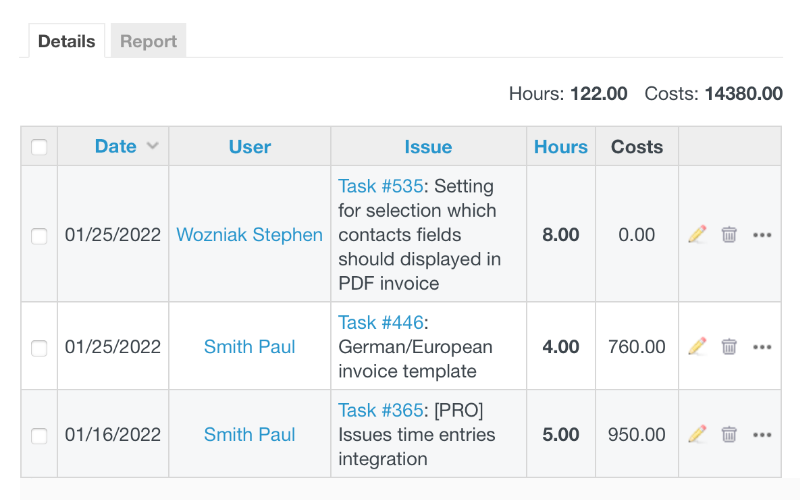Open actions menu for Task #365 entry
The height and width of the screenshot is (500, 800).
coord(762,435)
